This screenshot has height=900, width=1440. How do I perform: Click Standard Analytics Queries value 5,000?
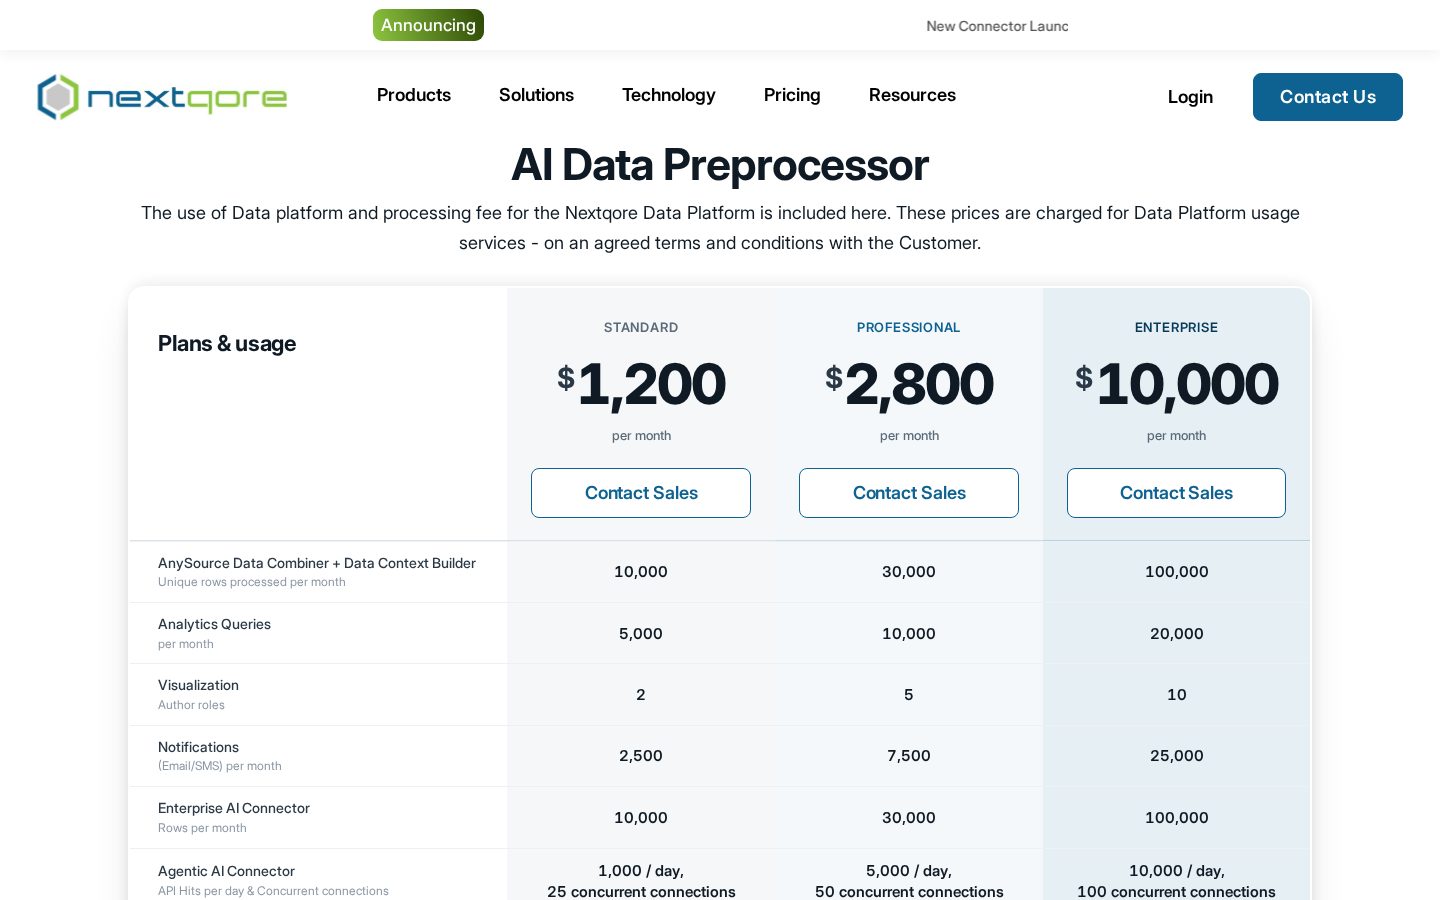(641, 634)
